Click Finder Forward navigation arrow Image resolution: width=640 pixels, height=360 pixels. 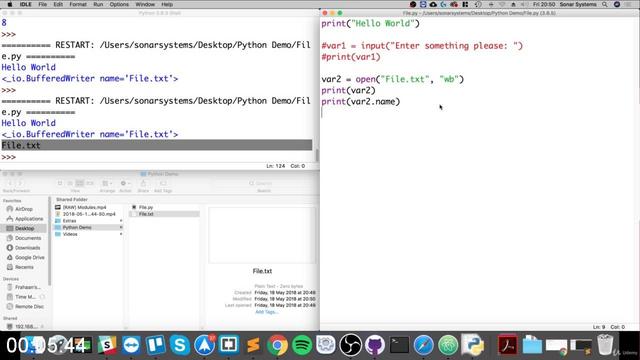(x=20, y=184)
